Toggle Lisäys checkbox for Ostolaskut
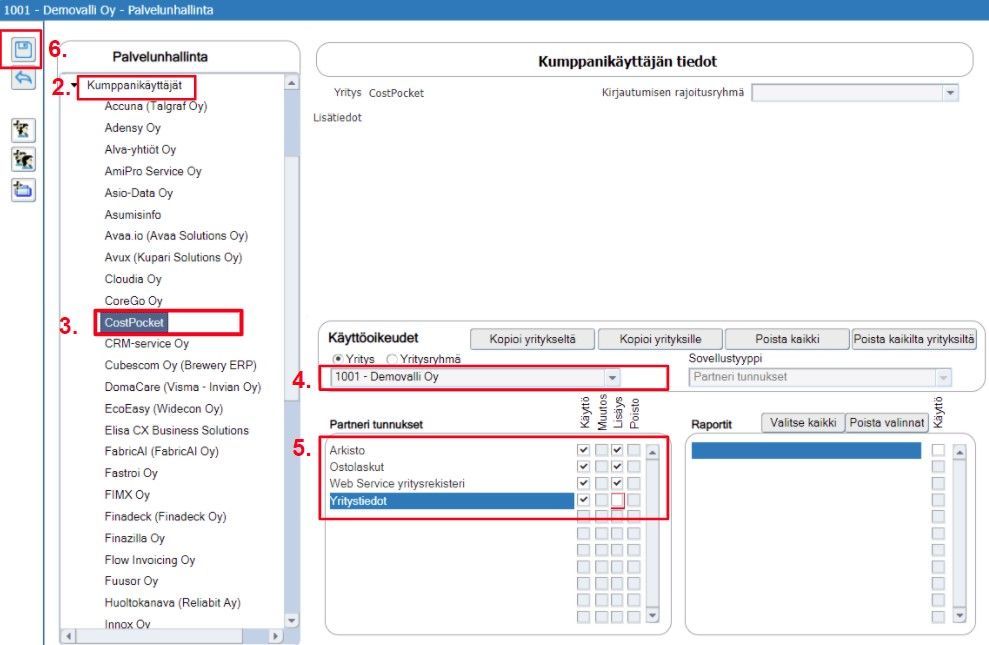The height and width of the screenshot is (645, 989). [617, 467]
